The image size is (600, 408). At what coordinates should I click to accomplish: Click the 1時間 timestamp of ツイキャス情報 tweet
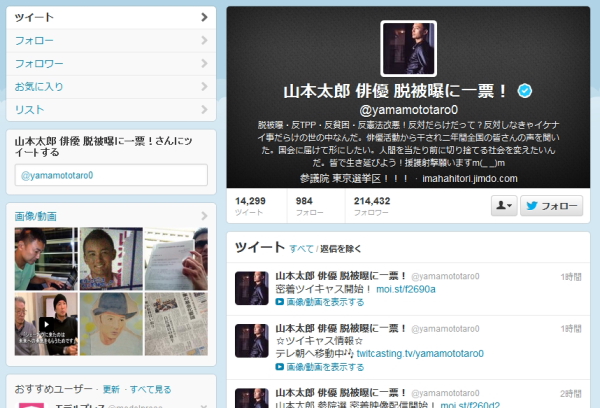pyautogui.click(x=571, y=329)
